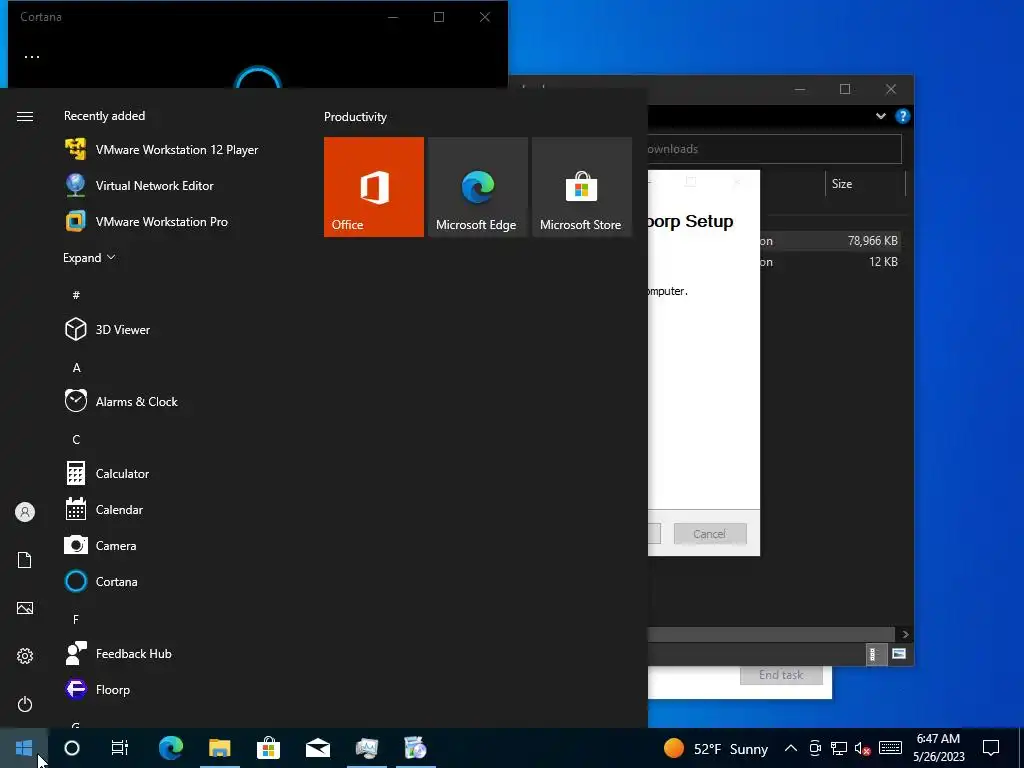The width and height of the screenshot is (1024, 768).
Task: Open the Microsoft Store tile
Action: point(581,187)
